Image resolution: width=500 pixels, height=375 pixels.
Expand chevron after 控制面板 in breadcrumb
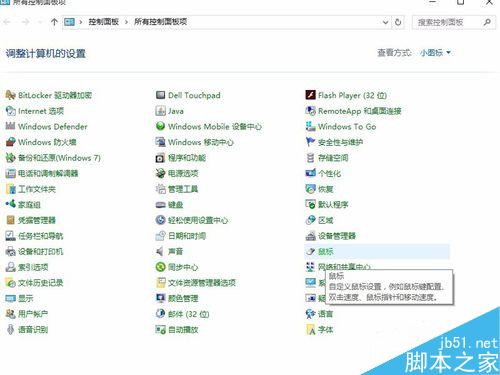pyautogui.click(x=126, y=22)
